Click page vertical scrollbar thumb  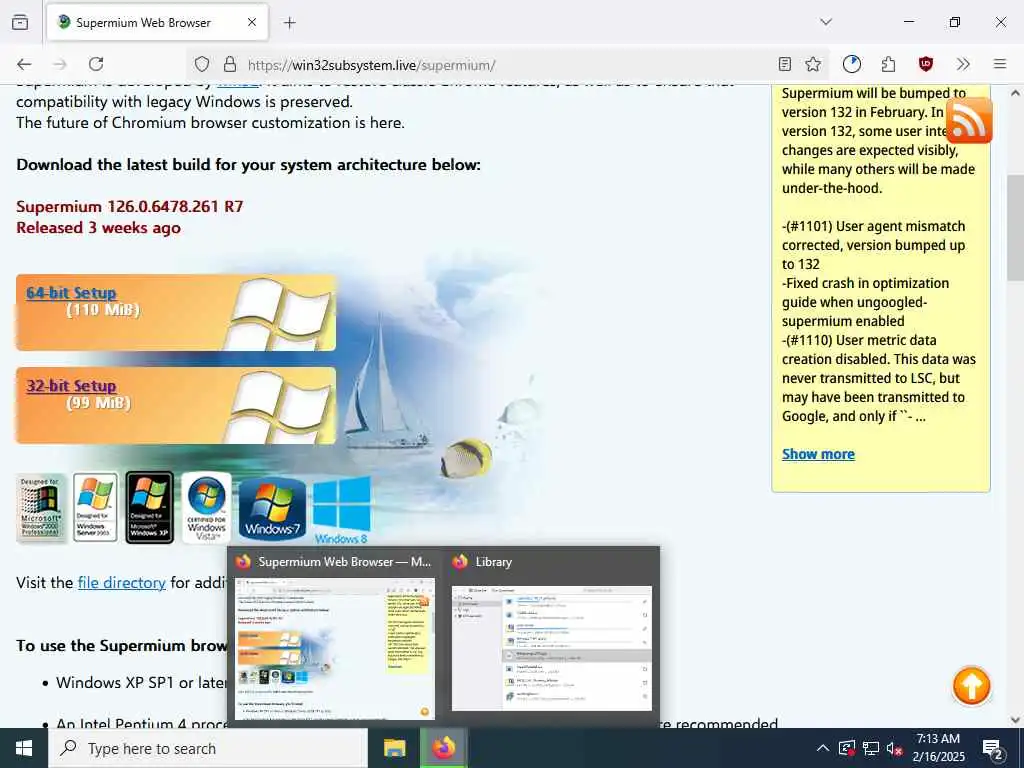pyautogui.click(x=1016, y=227)
